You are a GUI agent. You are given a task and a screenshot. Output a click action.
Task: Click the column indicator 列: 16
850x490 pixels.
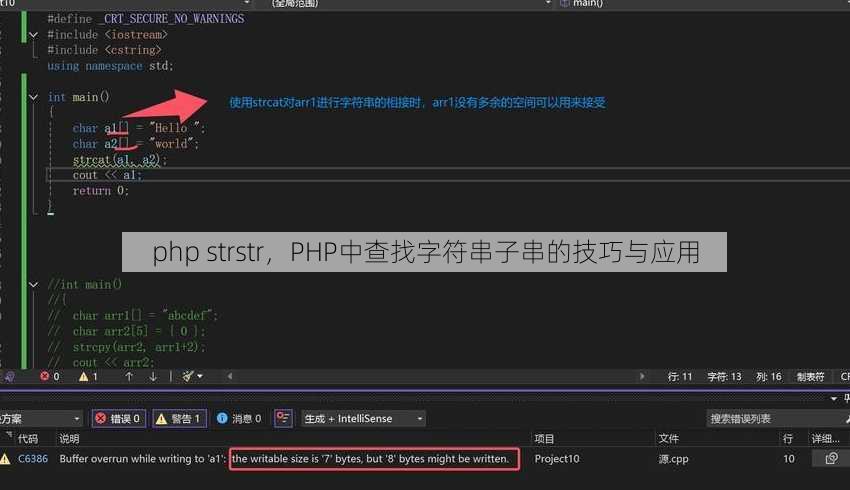[x=769, y=377]
